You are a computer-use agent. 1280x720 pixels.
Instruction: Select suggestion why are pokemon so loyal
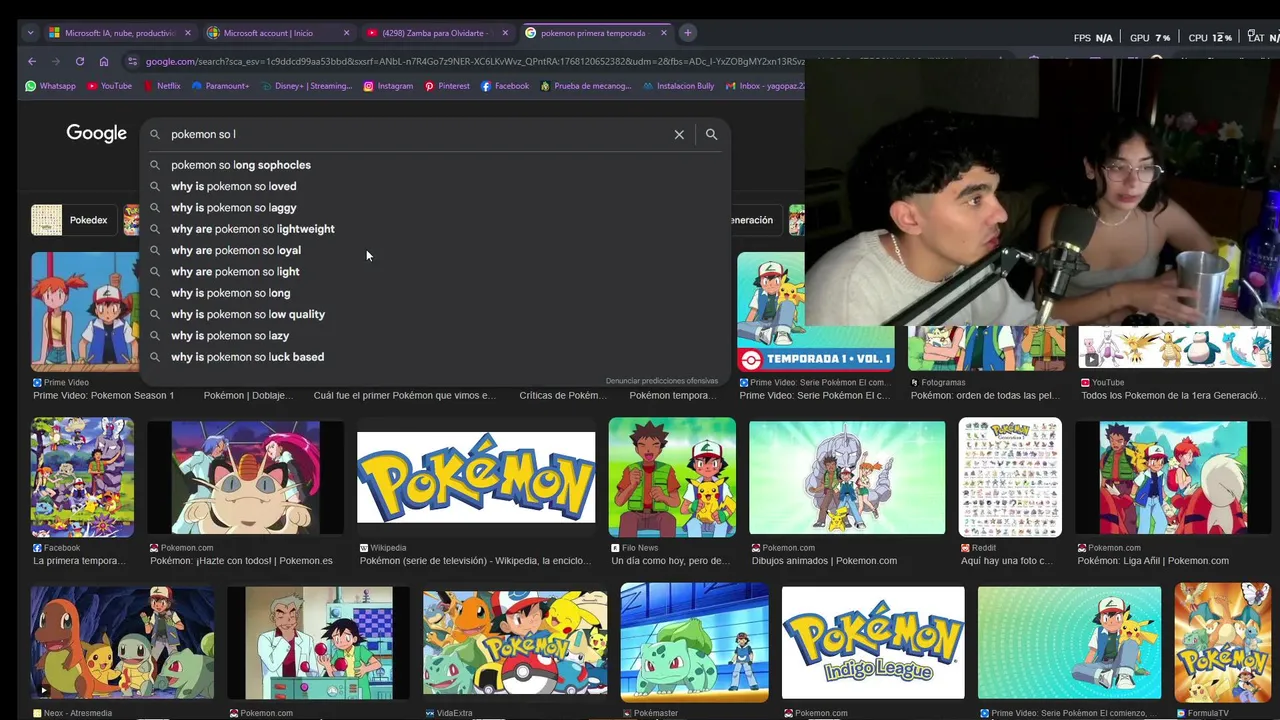[x=435, y=250]
